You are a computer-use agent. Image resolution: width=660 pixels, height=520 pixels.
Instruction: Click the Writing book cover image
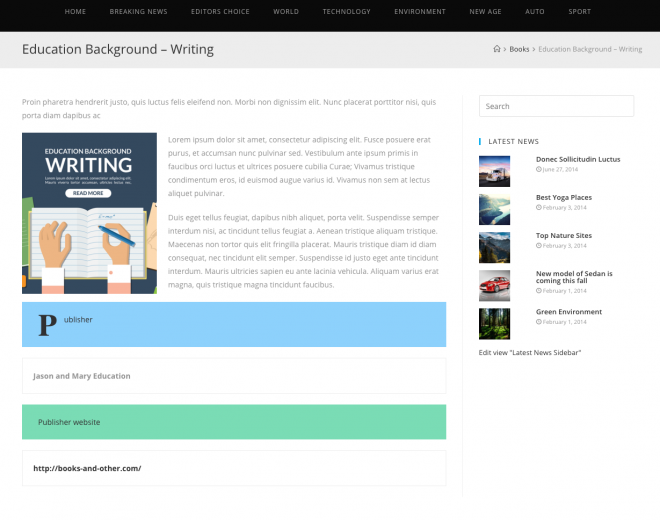tap(89, 213)
